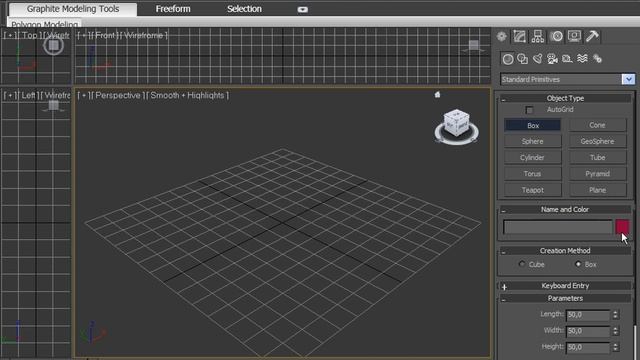Image resolution: width=640 pixels, height=360 pixels.
Task: Open the Perspective viewport [+] menu
Action: [84, 96]
